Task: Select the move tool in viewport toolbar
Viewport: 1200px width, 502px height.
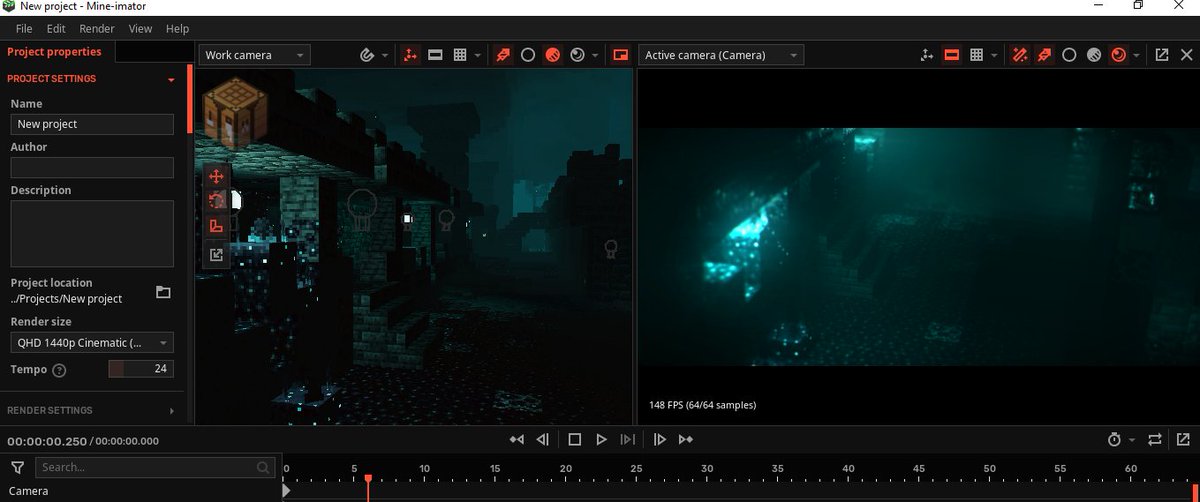Action: pos(216,176)
